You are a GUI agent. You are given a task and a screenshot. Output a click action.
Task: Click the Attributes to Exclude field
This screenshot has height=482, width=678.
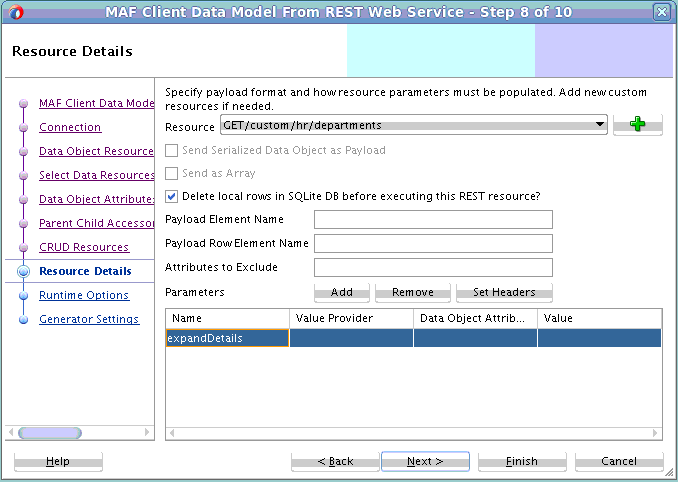click(x=433, y=268)
